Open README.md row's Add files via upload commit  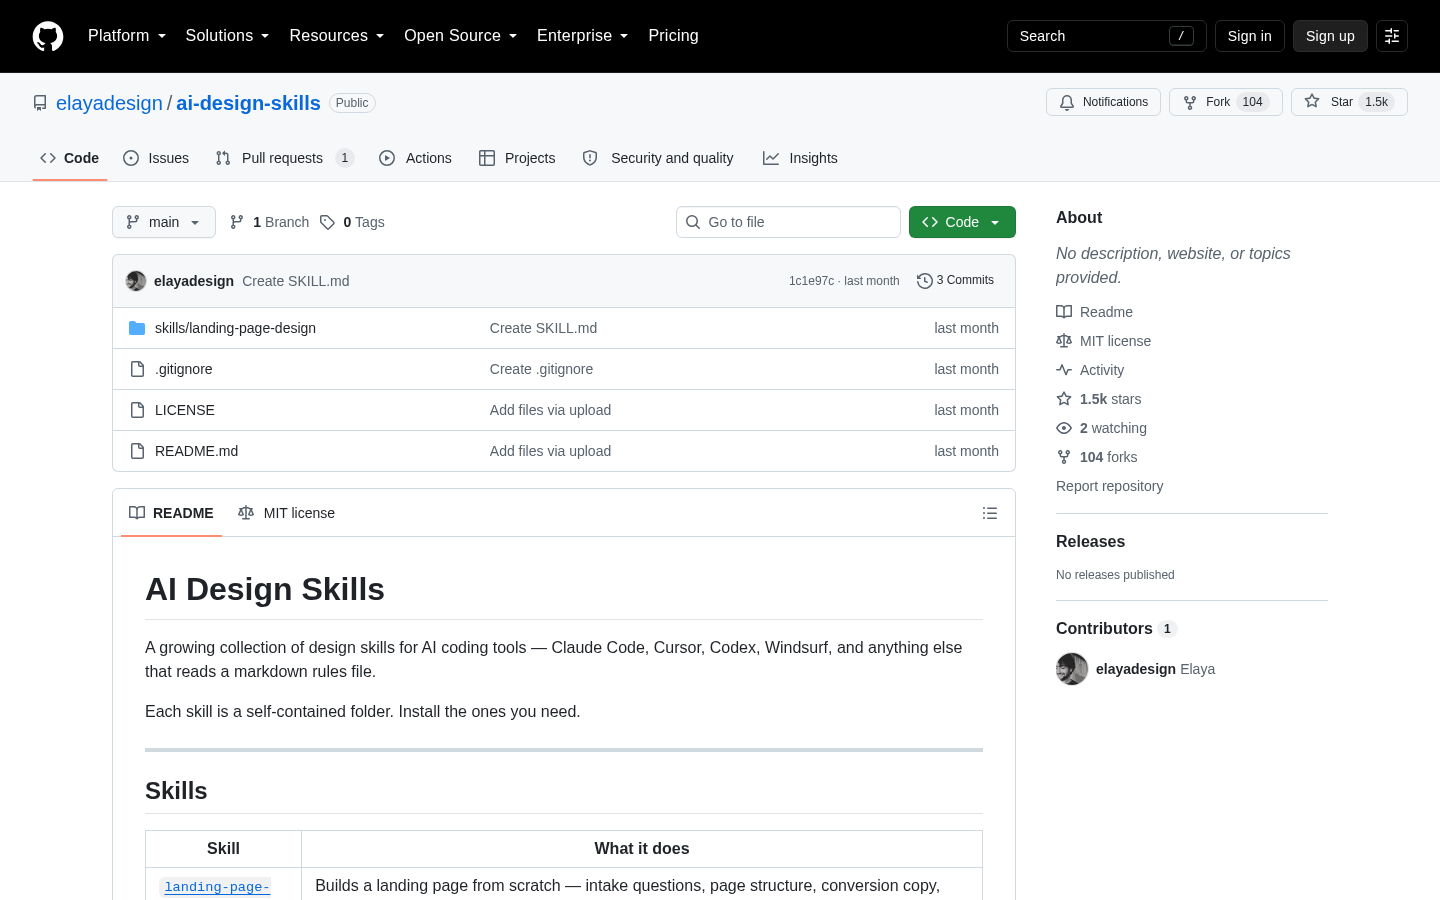click(550, 451)
